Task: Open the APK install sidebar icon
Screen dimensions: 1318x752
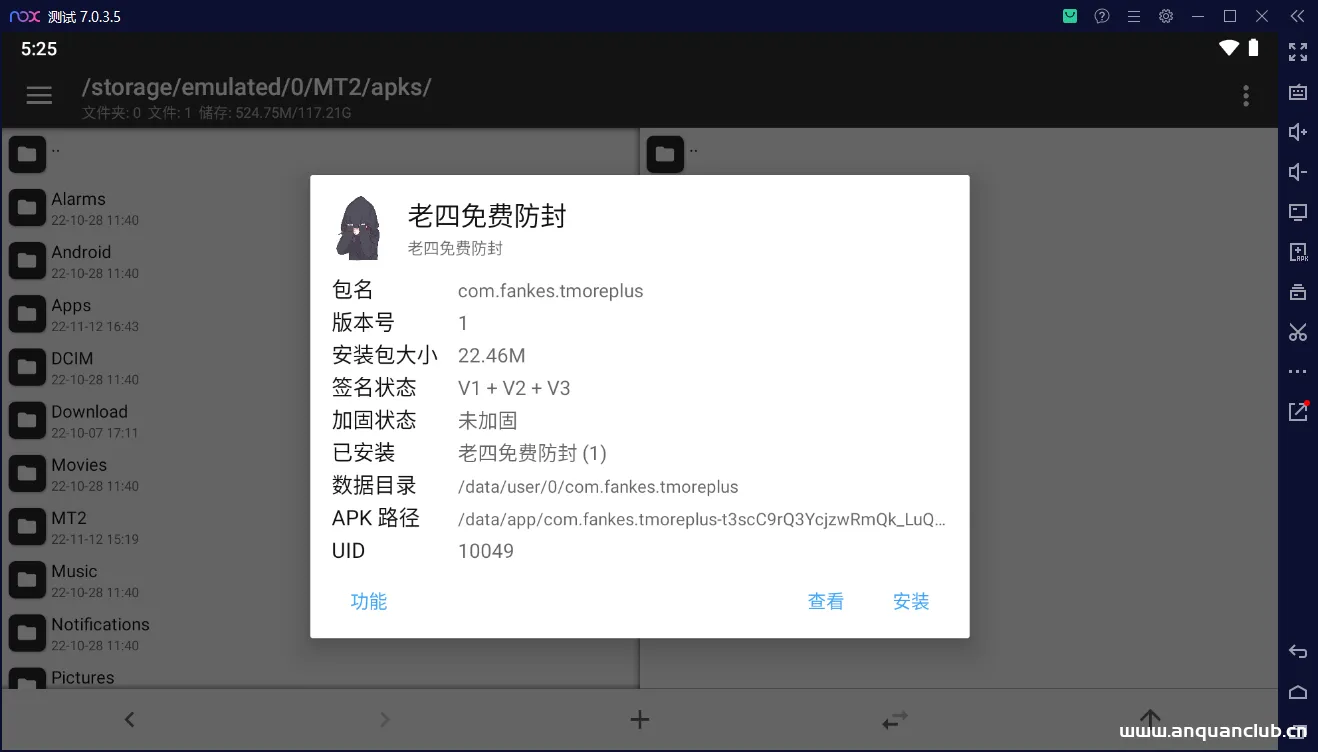Action: coord(1297,252)
